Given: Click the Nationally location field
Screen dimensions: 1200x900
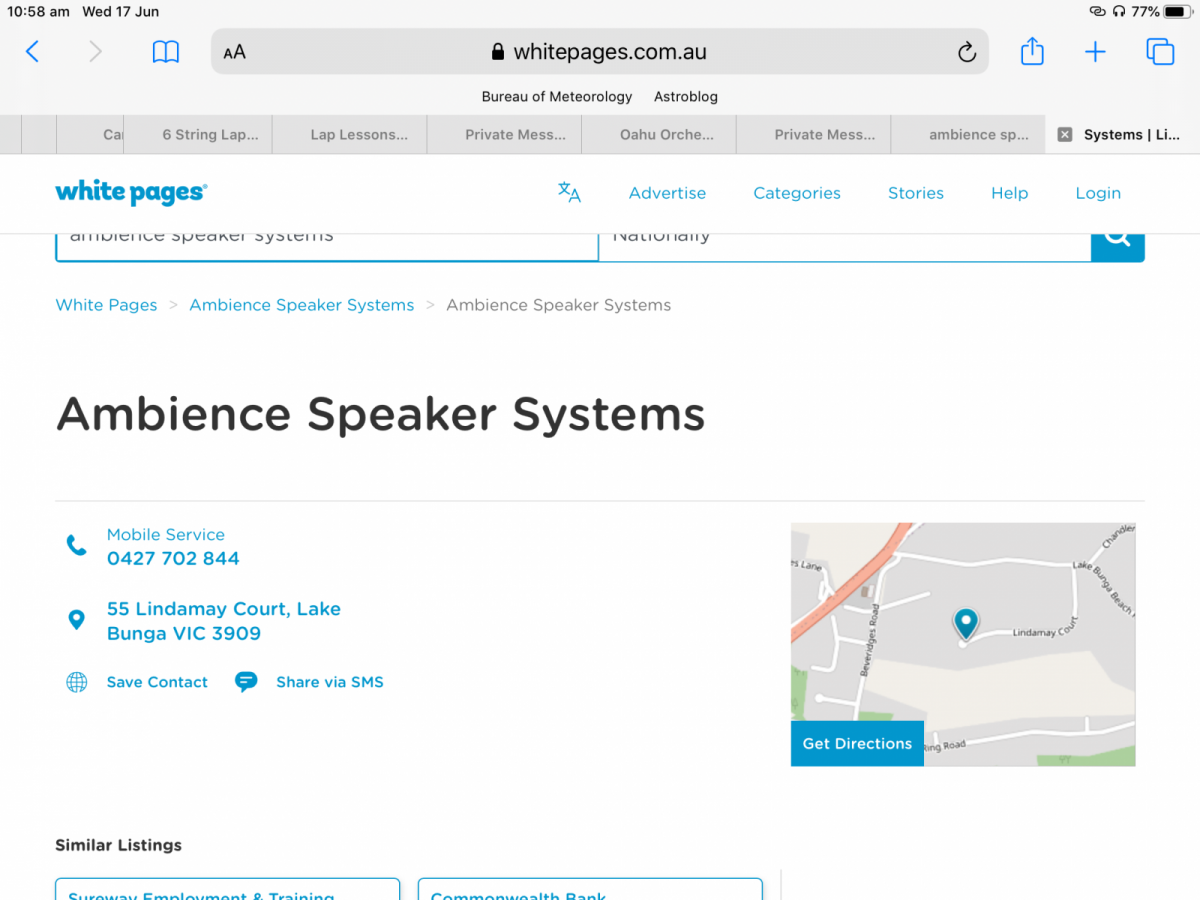Looking at the screenshot, I should coord(845,246).
